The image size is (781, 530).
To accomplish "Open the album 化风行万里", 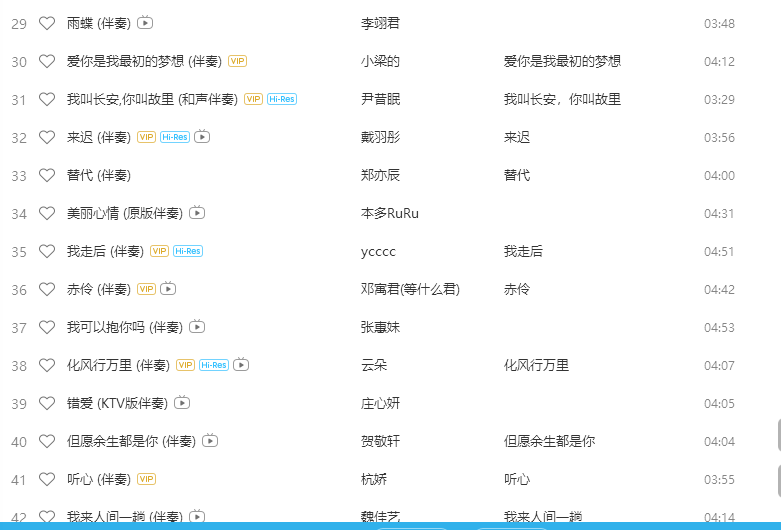I will pyautogui.click(x=536, y=365).
